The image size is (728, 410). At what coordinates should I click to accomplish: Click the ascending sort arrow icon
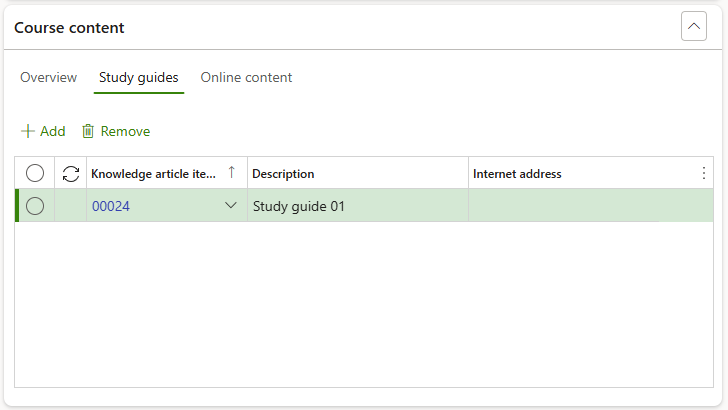coord(232,172)
